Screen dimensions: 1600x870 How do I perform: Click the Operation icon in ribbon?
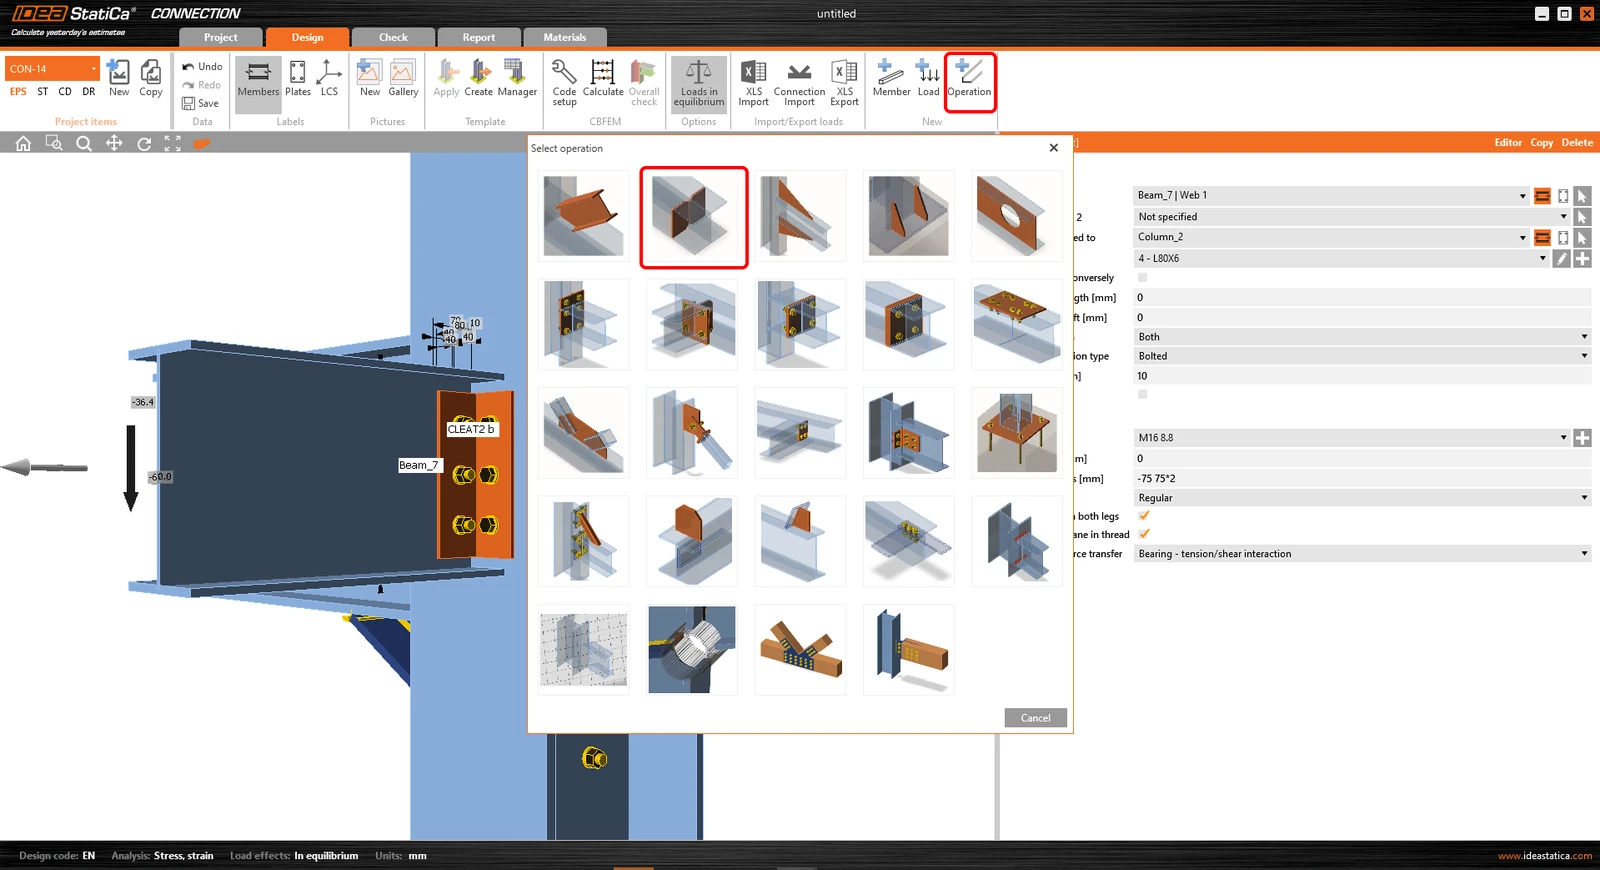(969, 78)
